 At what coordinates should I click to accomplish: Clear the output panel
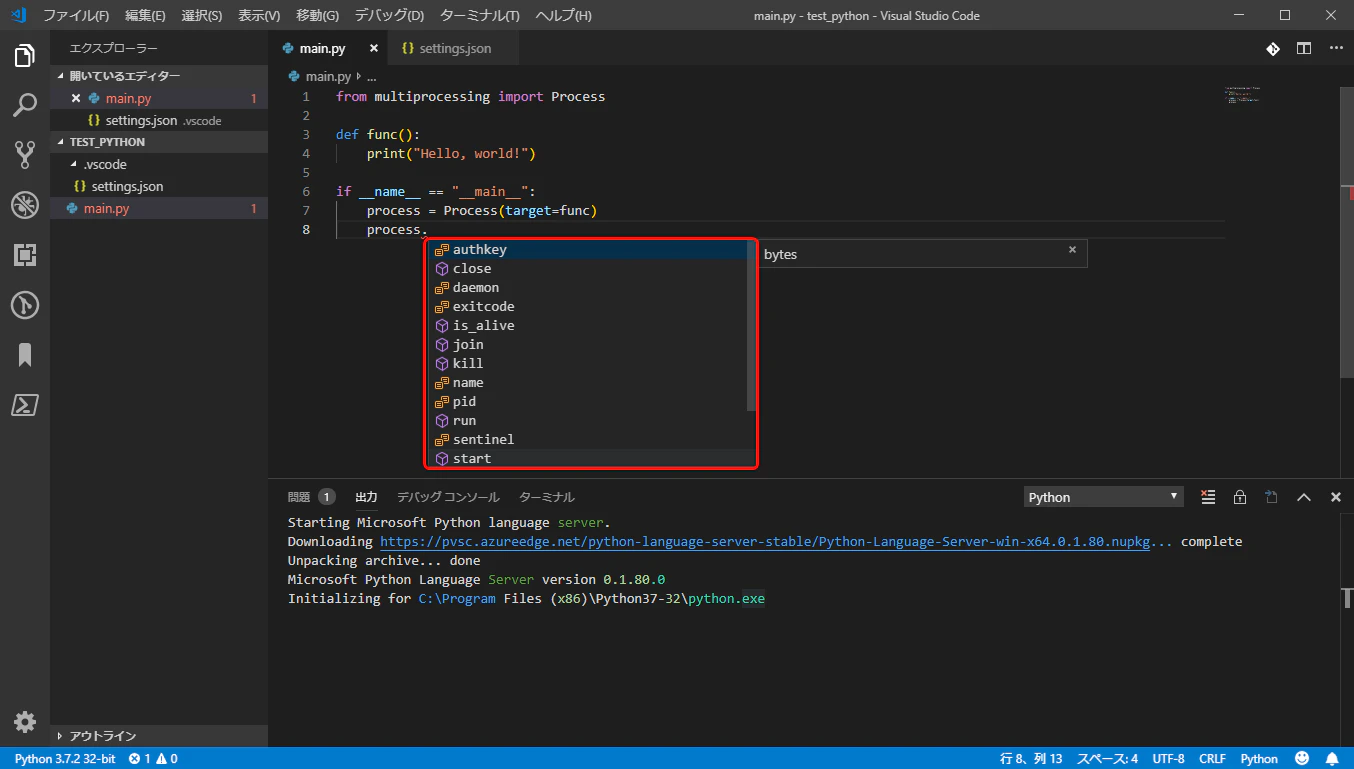coord(1208,497)
